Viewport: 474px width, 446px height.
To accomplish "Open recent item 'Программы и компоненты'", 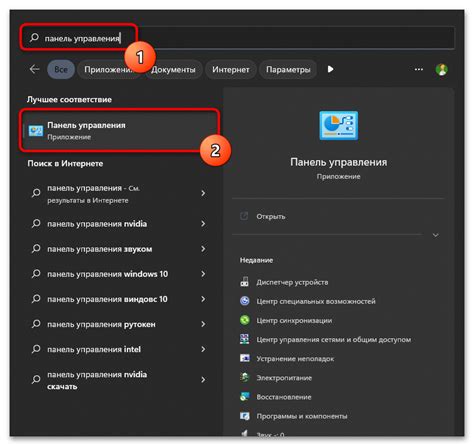I will pos(302,416).
